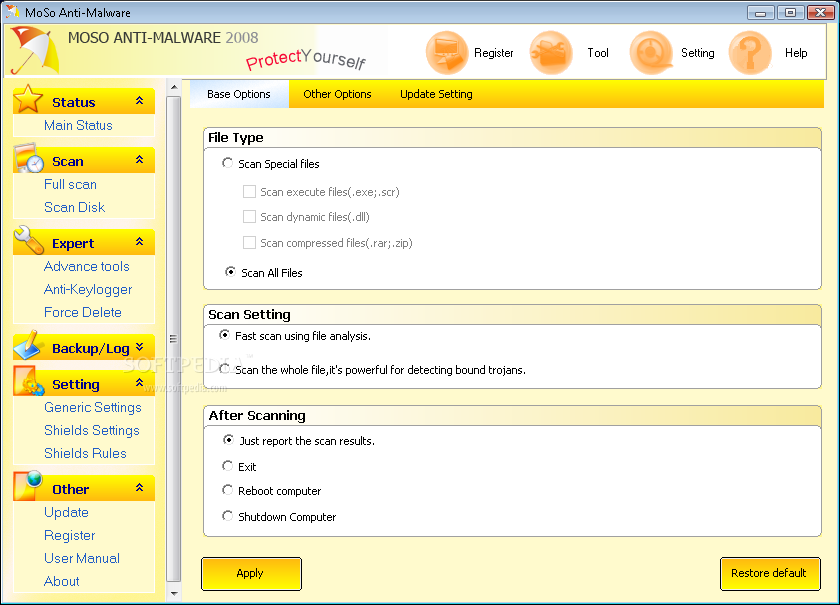Select the Shutdown Computer option
Image resolution: width=840 pixels, height=605 pixels.
point(227,516)
